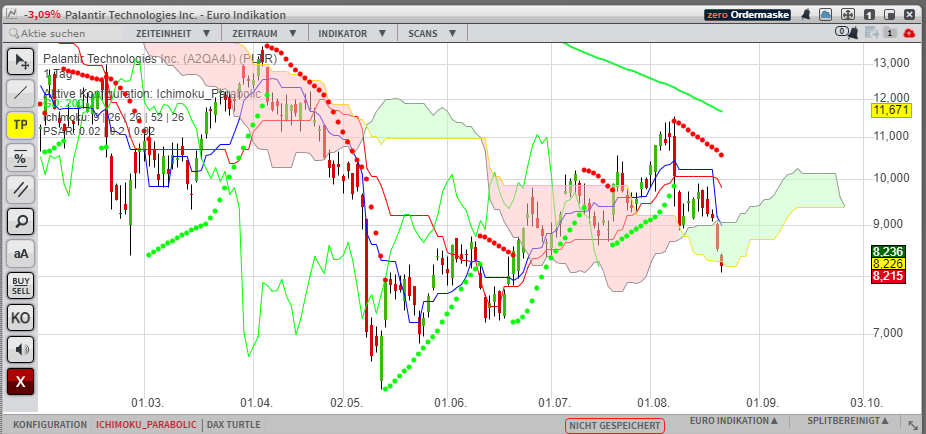Select the parallel channel lines tool
Viewport: 926px width, 434px height.
[x=21, y=189]
